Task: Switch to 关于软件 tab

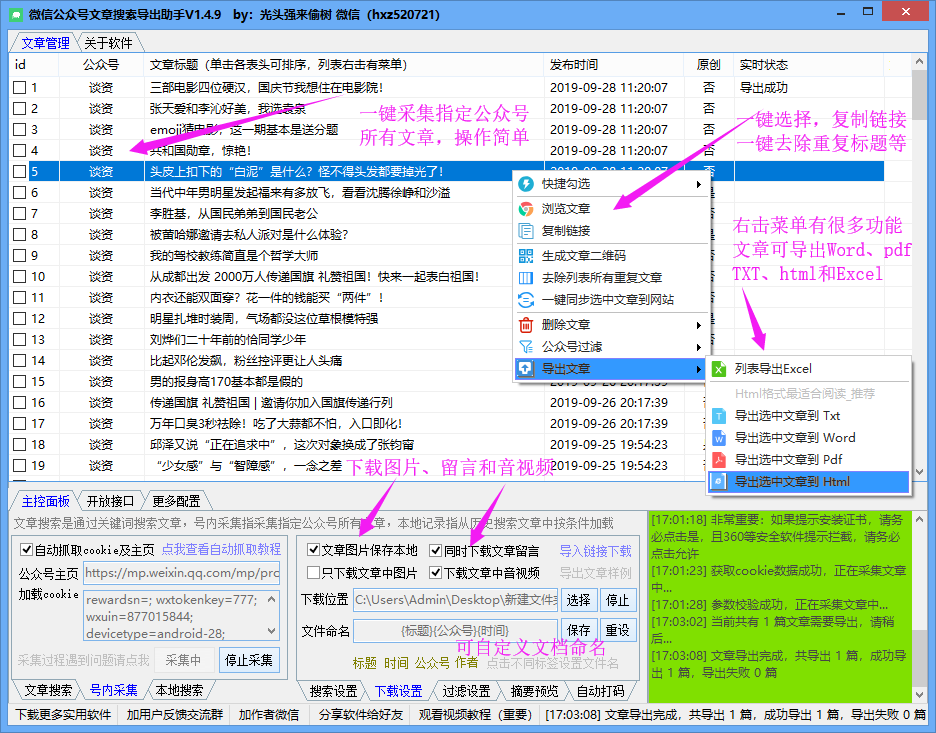Action: pyautogui.click(x=108, y=43)
